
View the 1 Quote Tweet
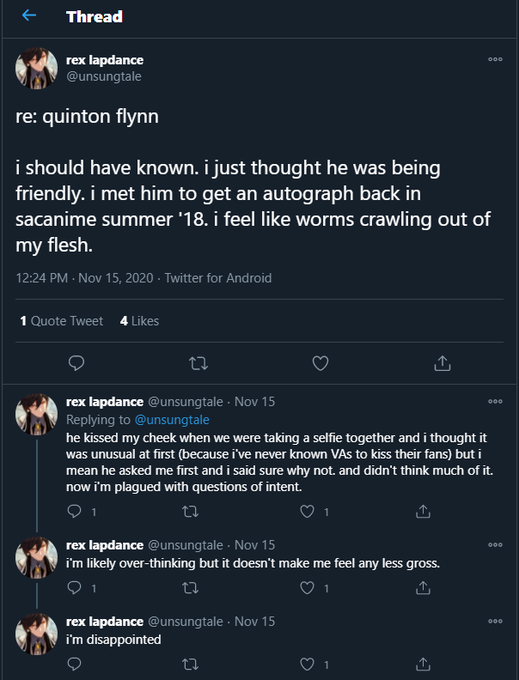click(62, 321)
